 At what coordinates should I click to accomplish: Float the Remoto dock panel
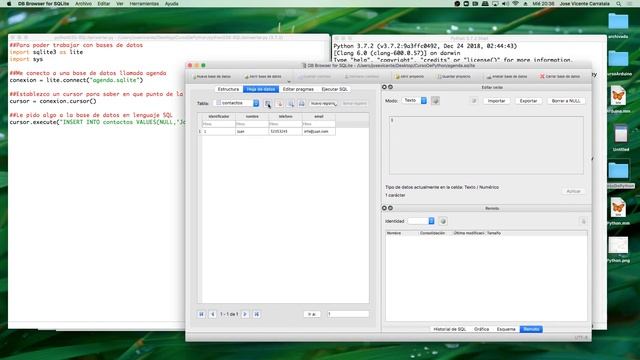click(390, 208)
